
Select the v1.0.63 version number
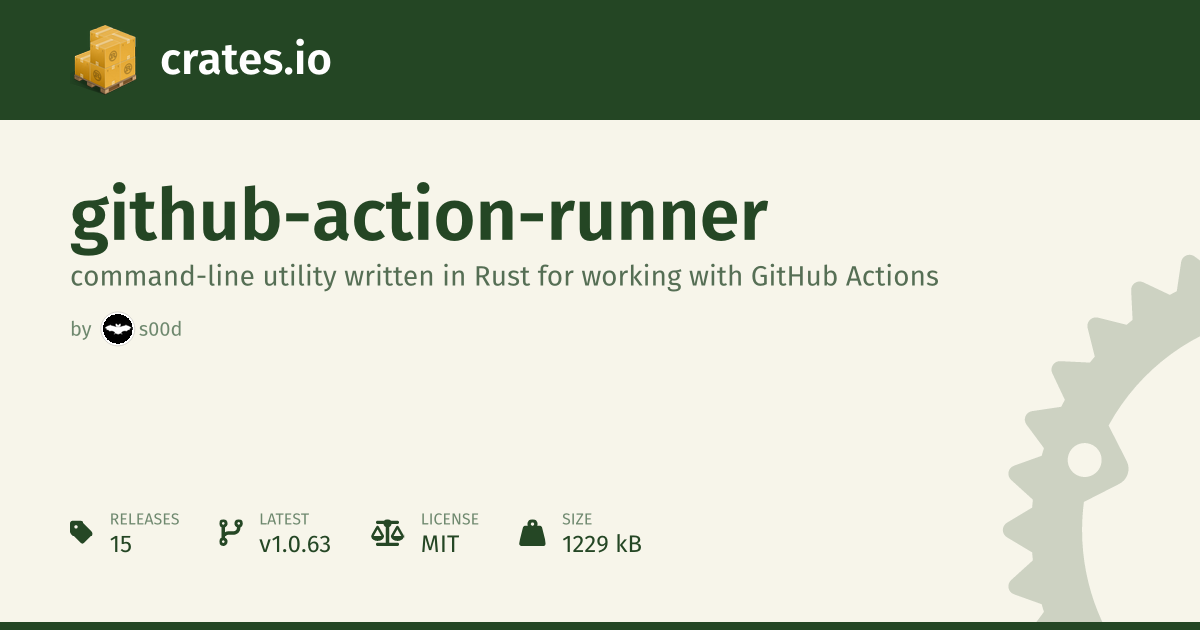tap(295, 545)
